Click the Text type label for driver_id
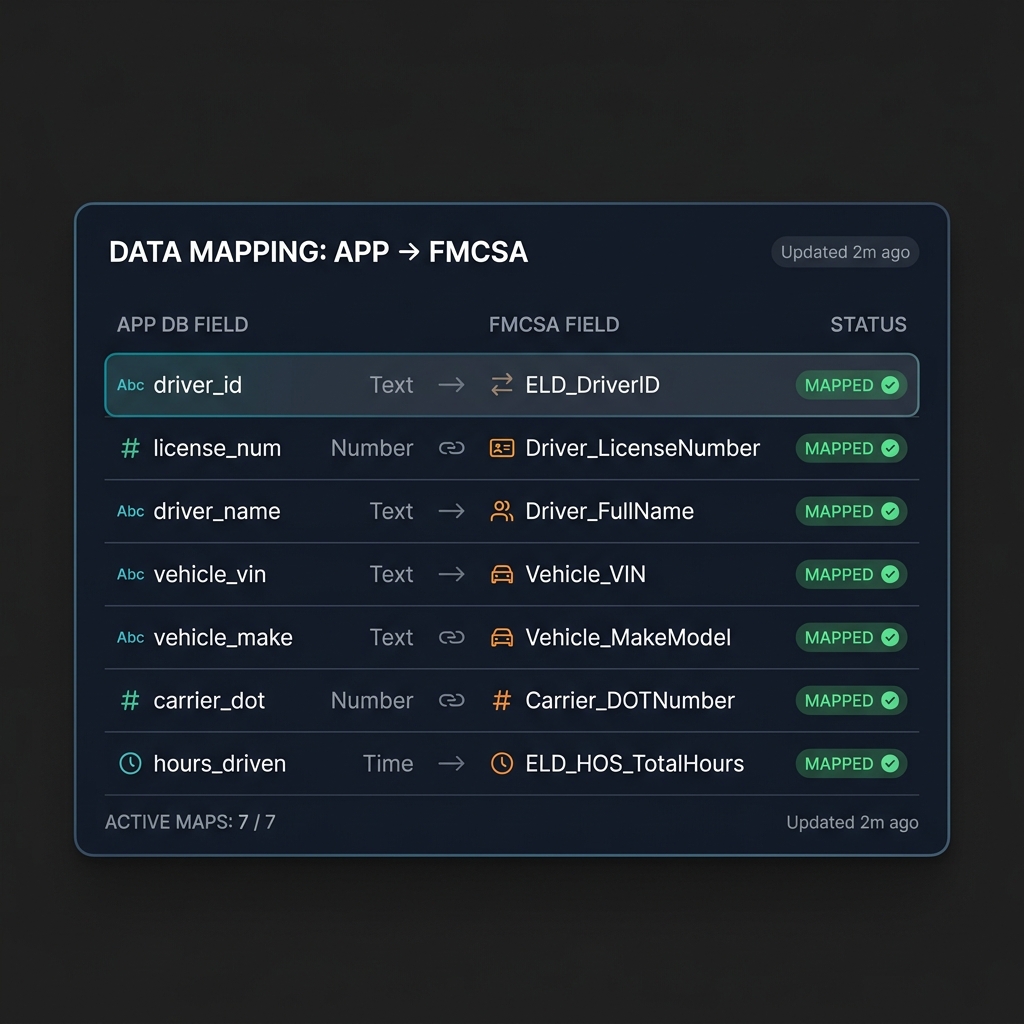This screenshot has height=1024, width=1024. tap(391, 385)
